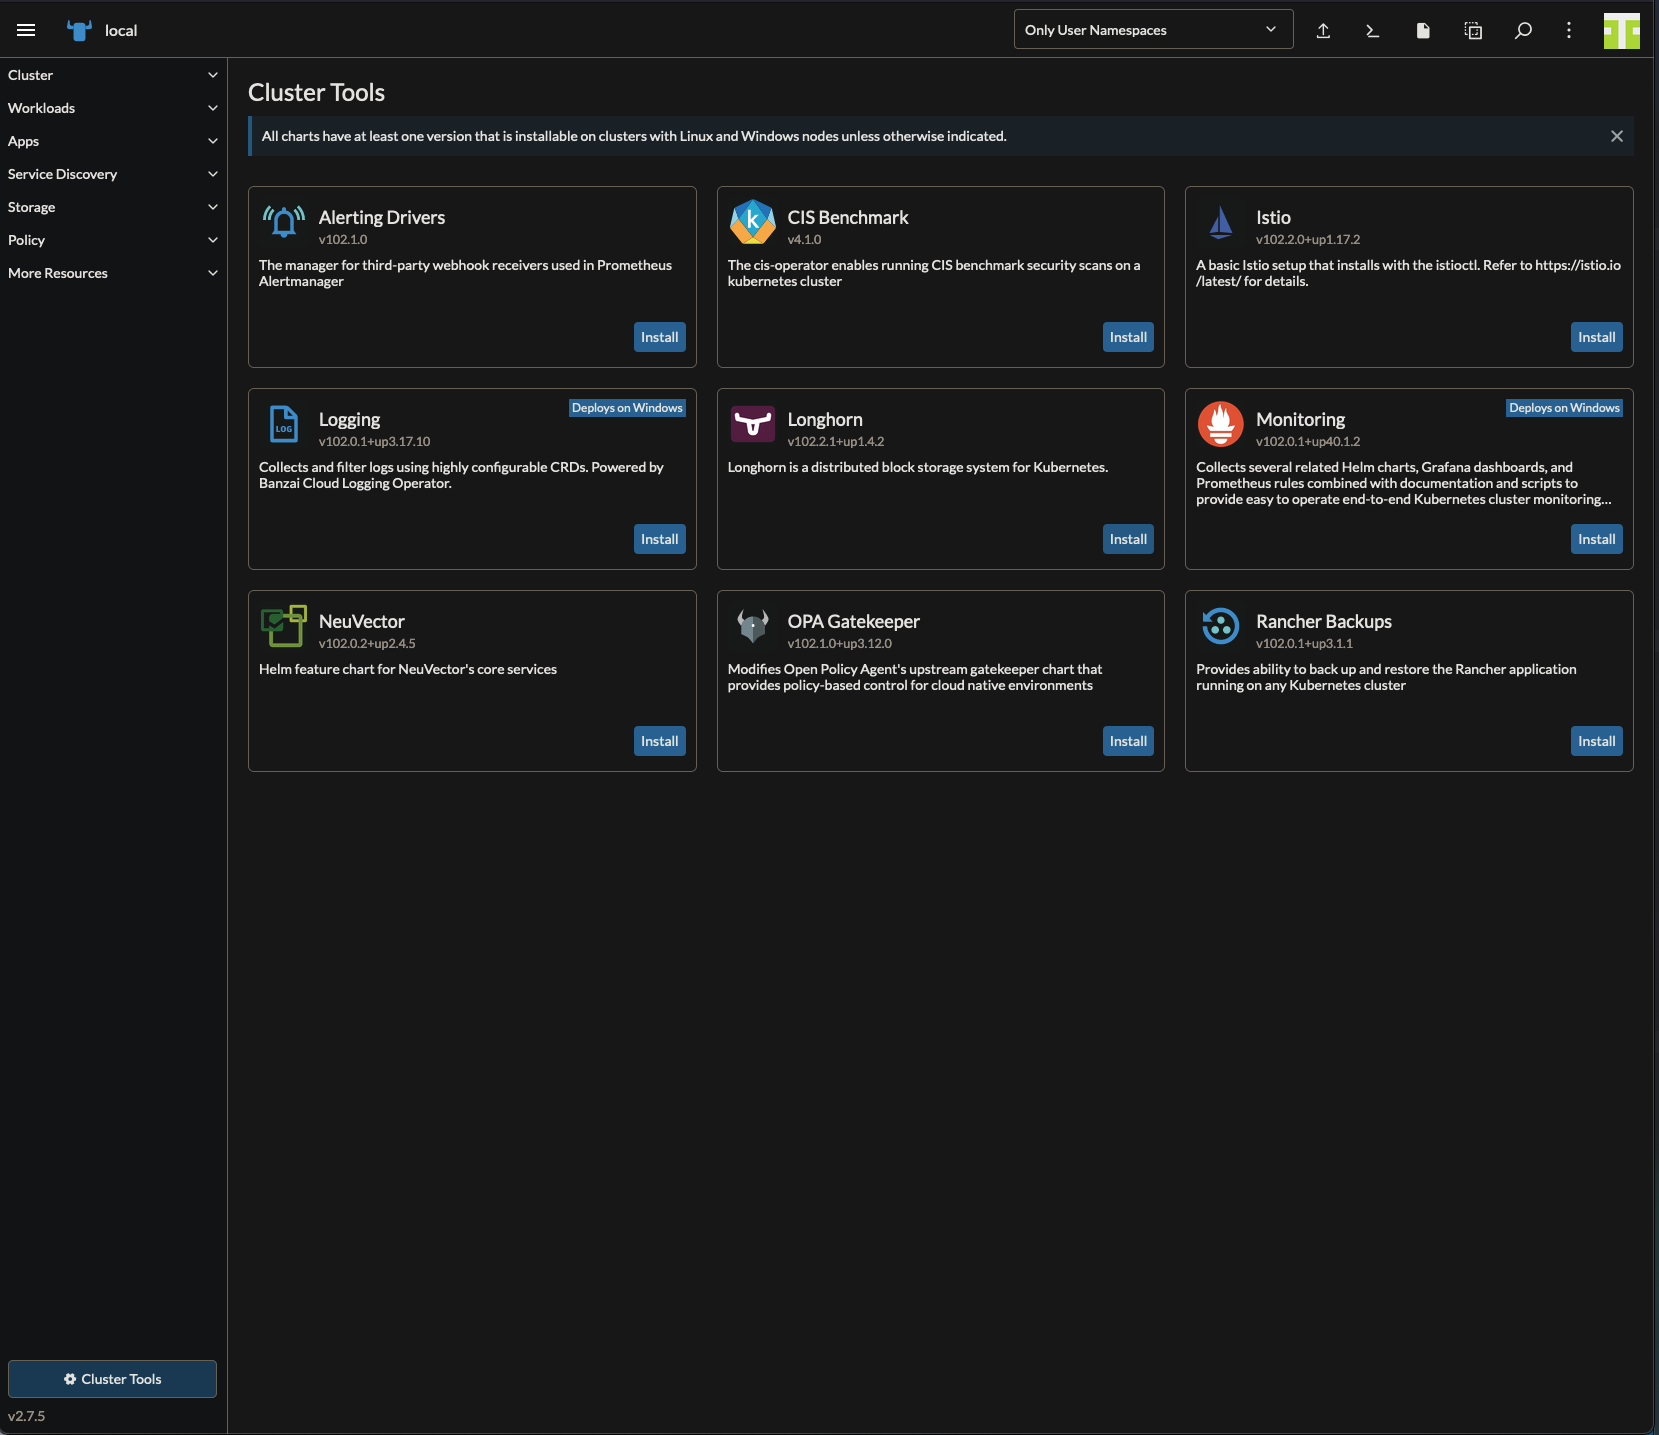This screenshot has width=1659, height=1435.
Task: Open the kubeconfig file viewer icon
Action: [x=1423, y=31]
